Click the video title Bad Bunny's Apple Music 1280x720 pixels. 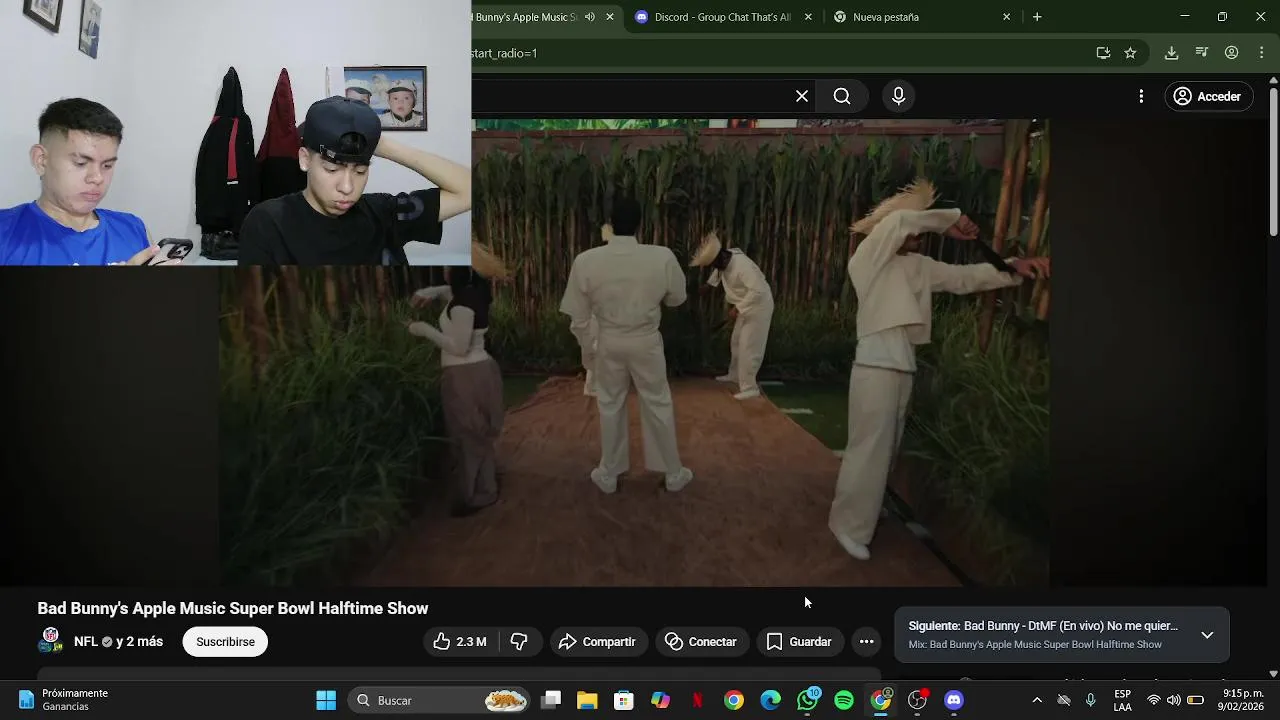pyautogui.click(x=233, y=608)
